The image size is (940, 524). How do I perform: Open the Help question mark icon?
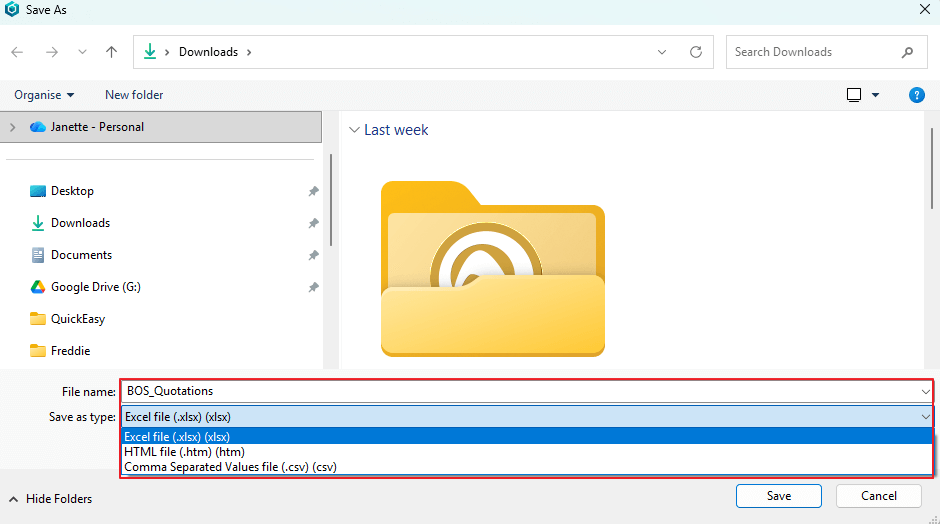click(x=916, y=95)
